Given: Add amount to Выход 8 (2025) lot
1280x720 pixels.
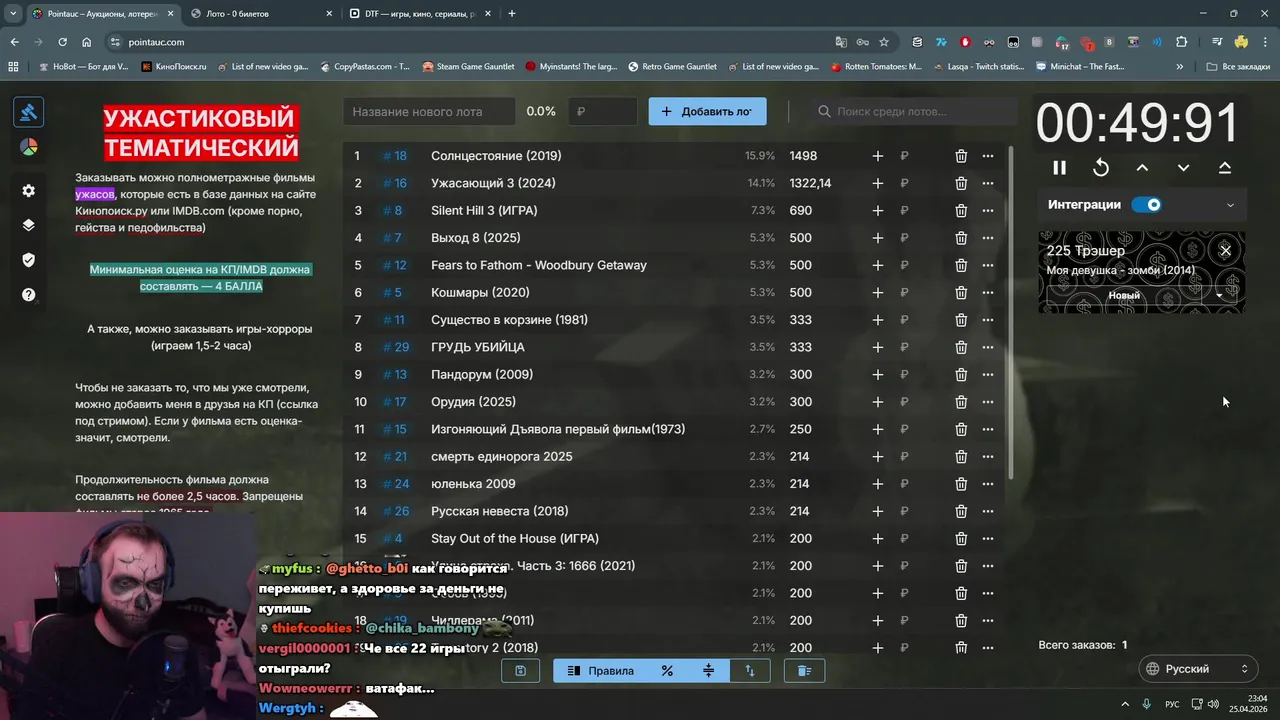Looking at the screenshot, I should pos(877,238).
